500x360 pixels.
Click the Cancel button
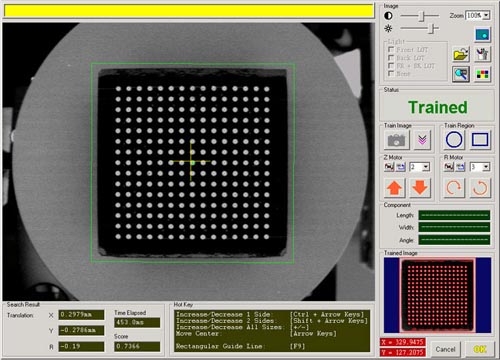click(445, 349)
